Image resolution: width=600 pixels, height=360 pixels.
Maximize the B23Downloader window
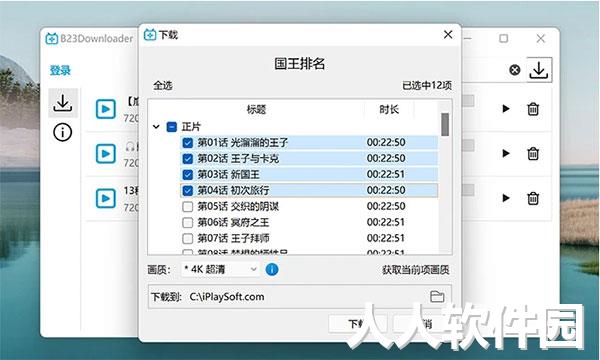pos(504,38)
